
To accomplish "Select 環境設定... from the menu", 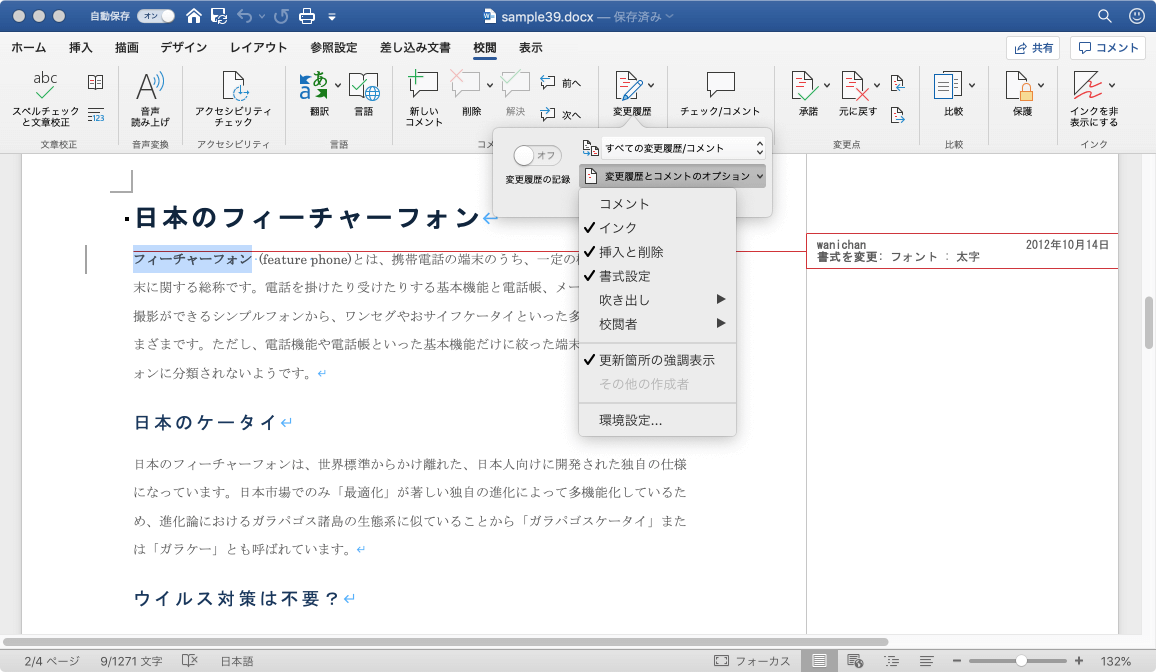I will 630,421.
